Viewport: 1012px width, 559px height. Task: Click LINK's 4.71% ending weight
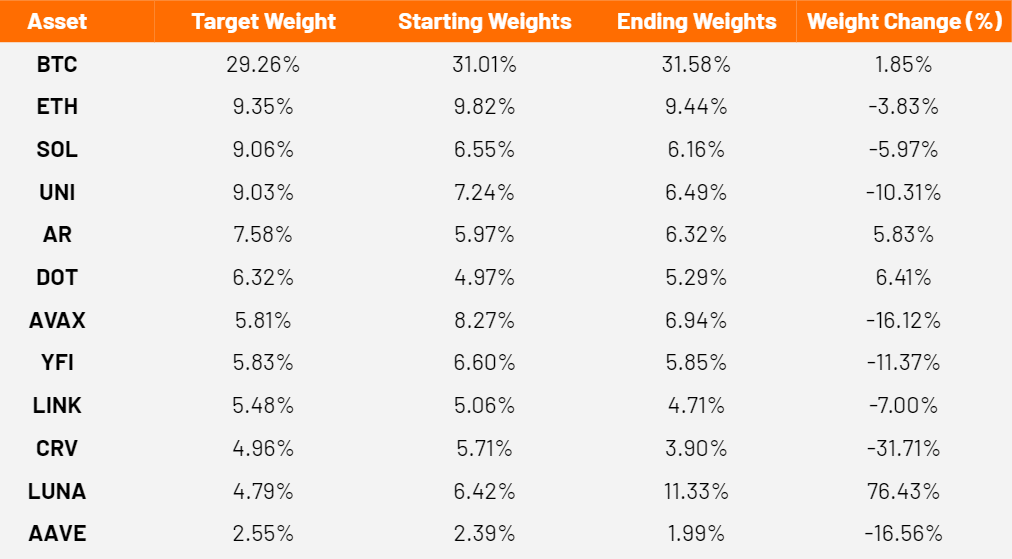(x=696, y=405)
